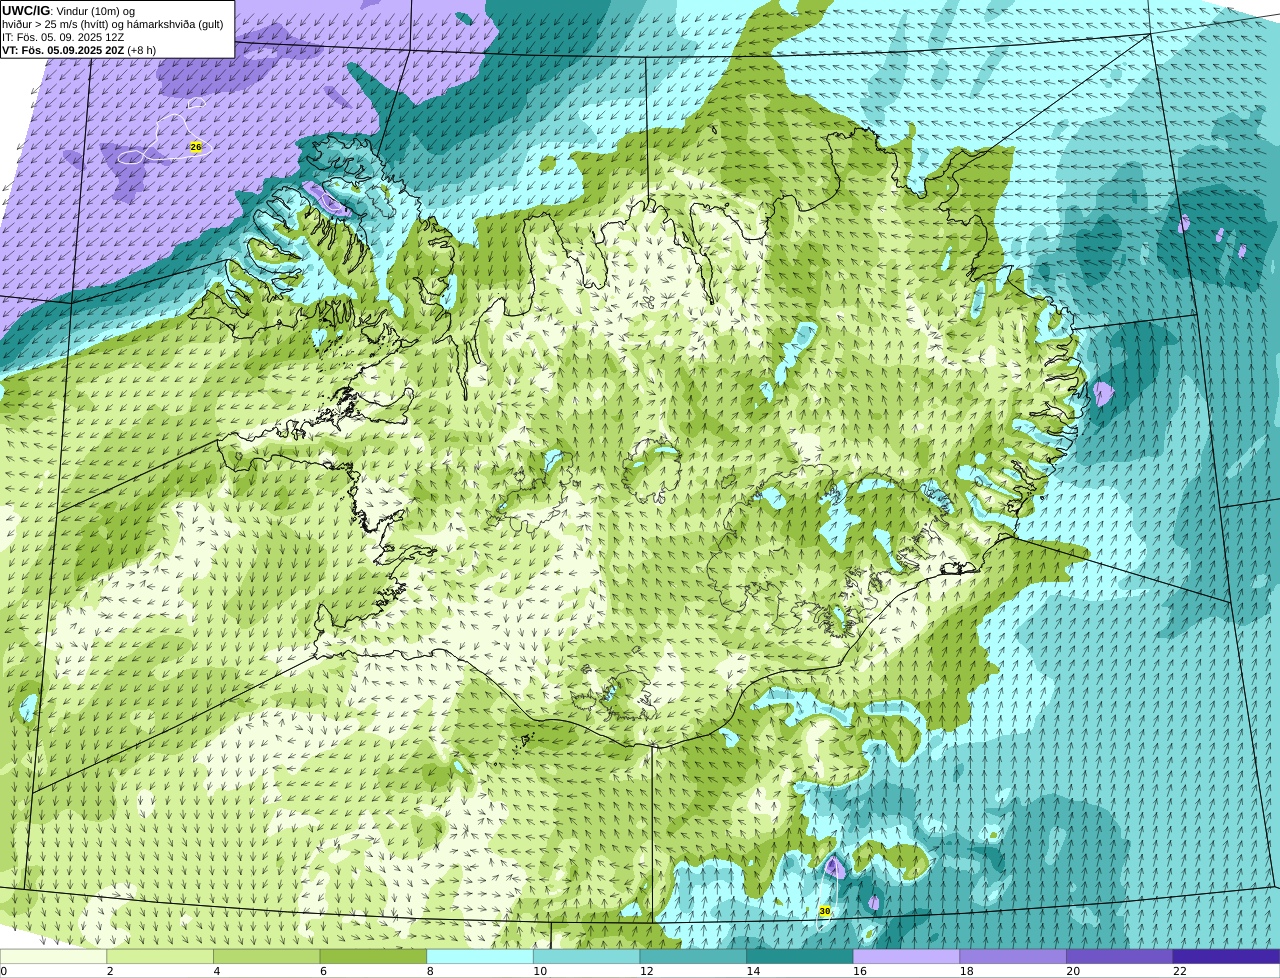Click the 4–6 m/s green legend swatch
1280x978 pixels.
click(267, 956)
